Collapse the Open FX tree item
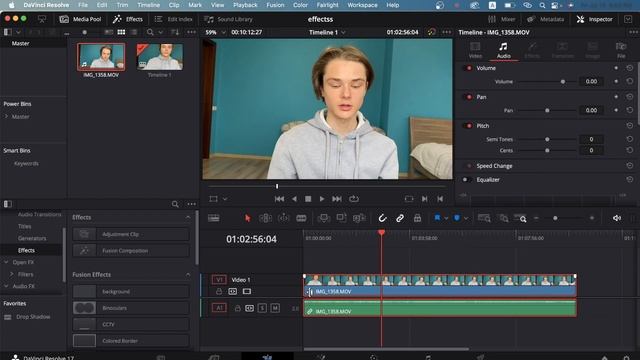640x360 pixels. [7, 262]
